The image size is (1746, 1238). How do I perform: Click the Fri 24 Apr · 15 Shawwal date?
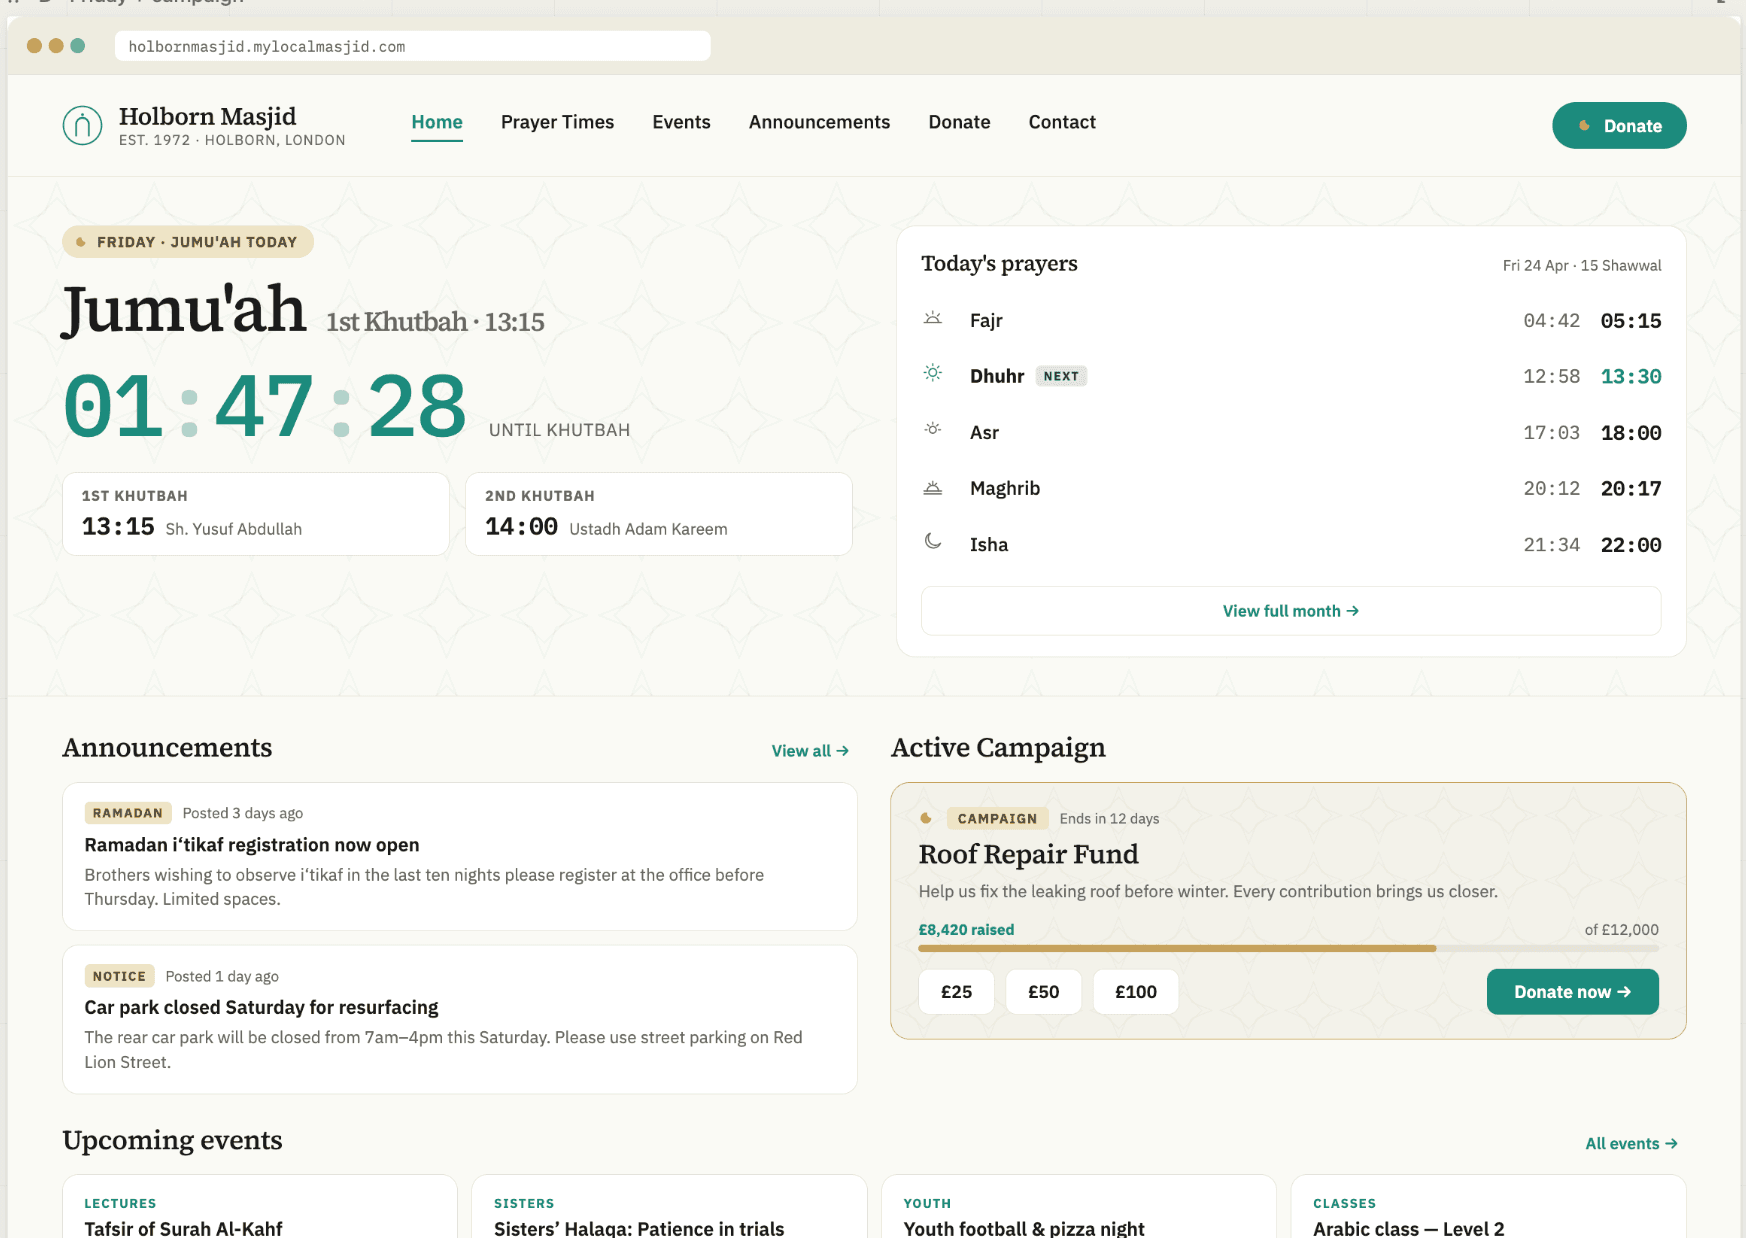pos(1582,265)
